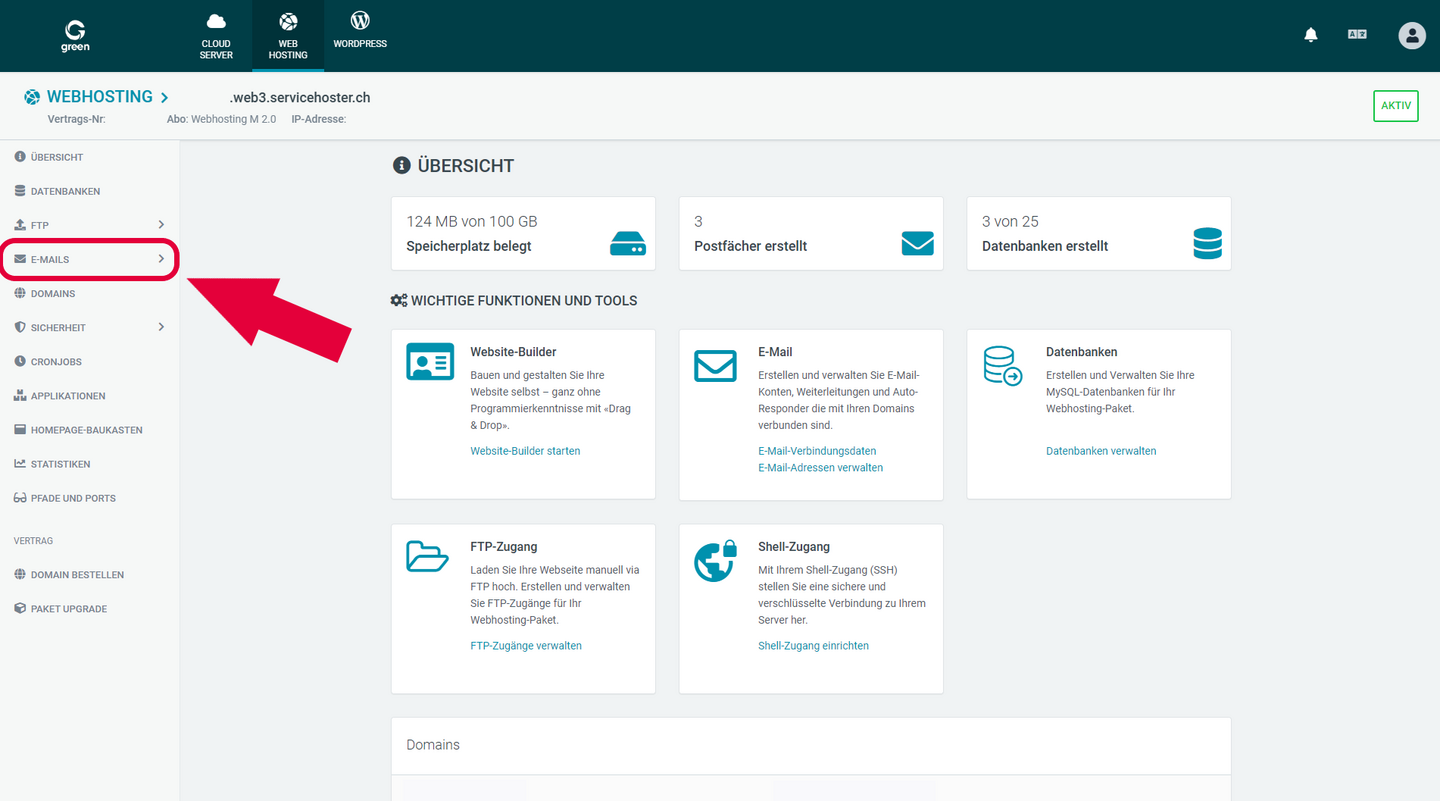Open the Cloud Server section
1440x801 pixels.
point(216,36)
